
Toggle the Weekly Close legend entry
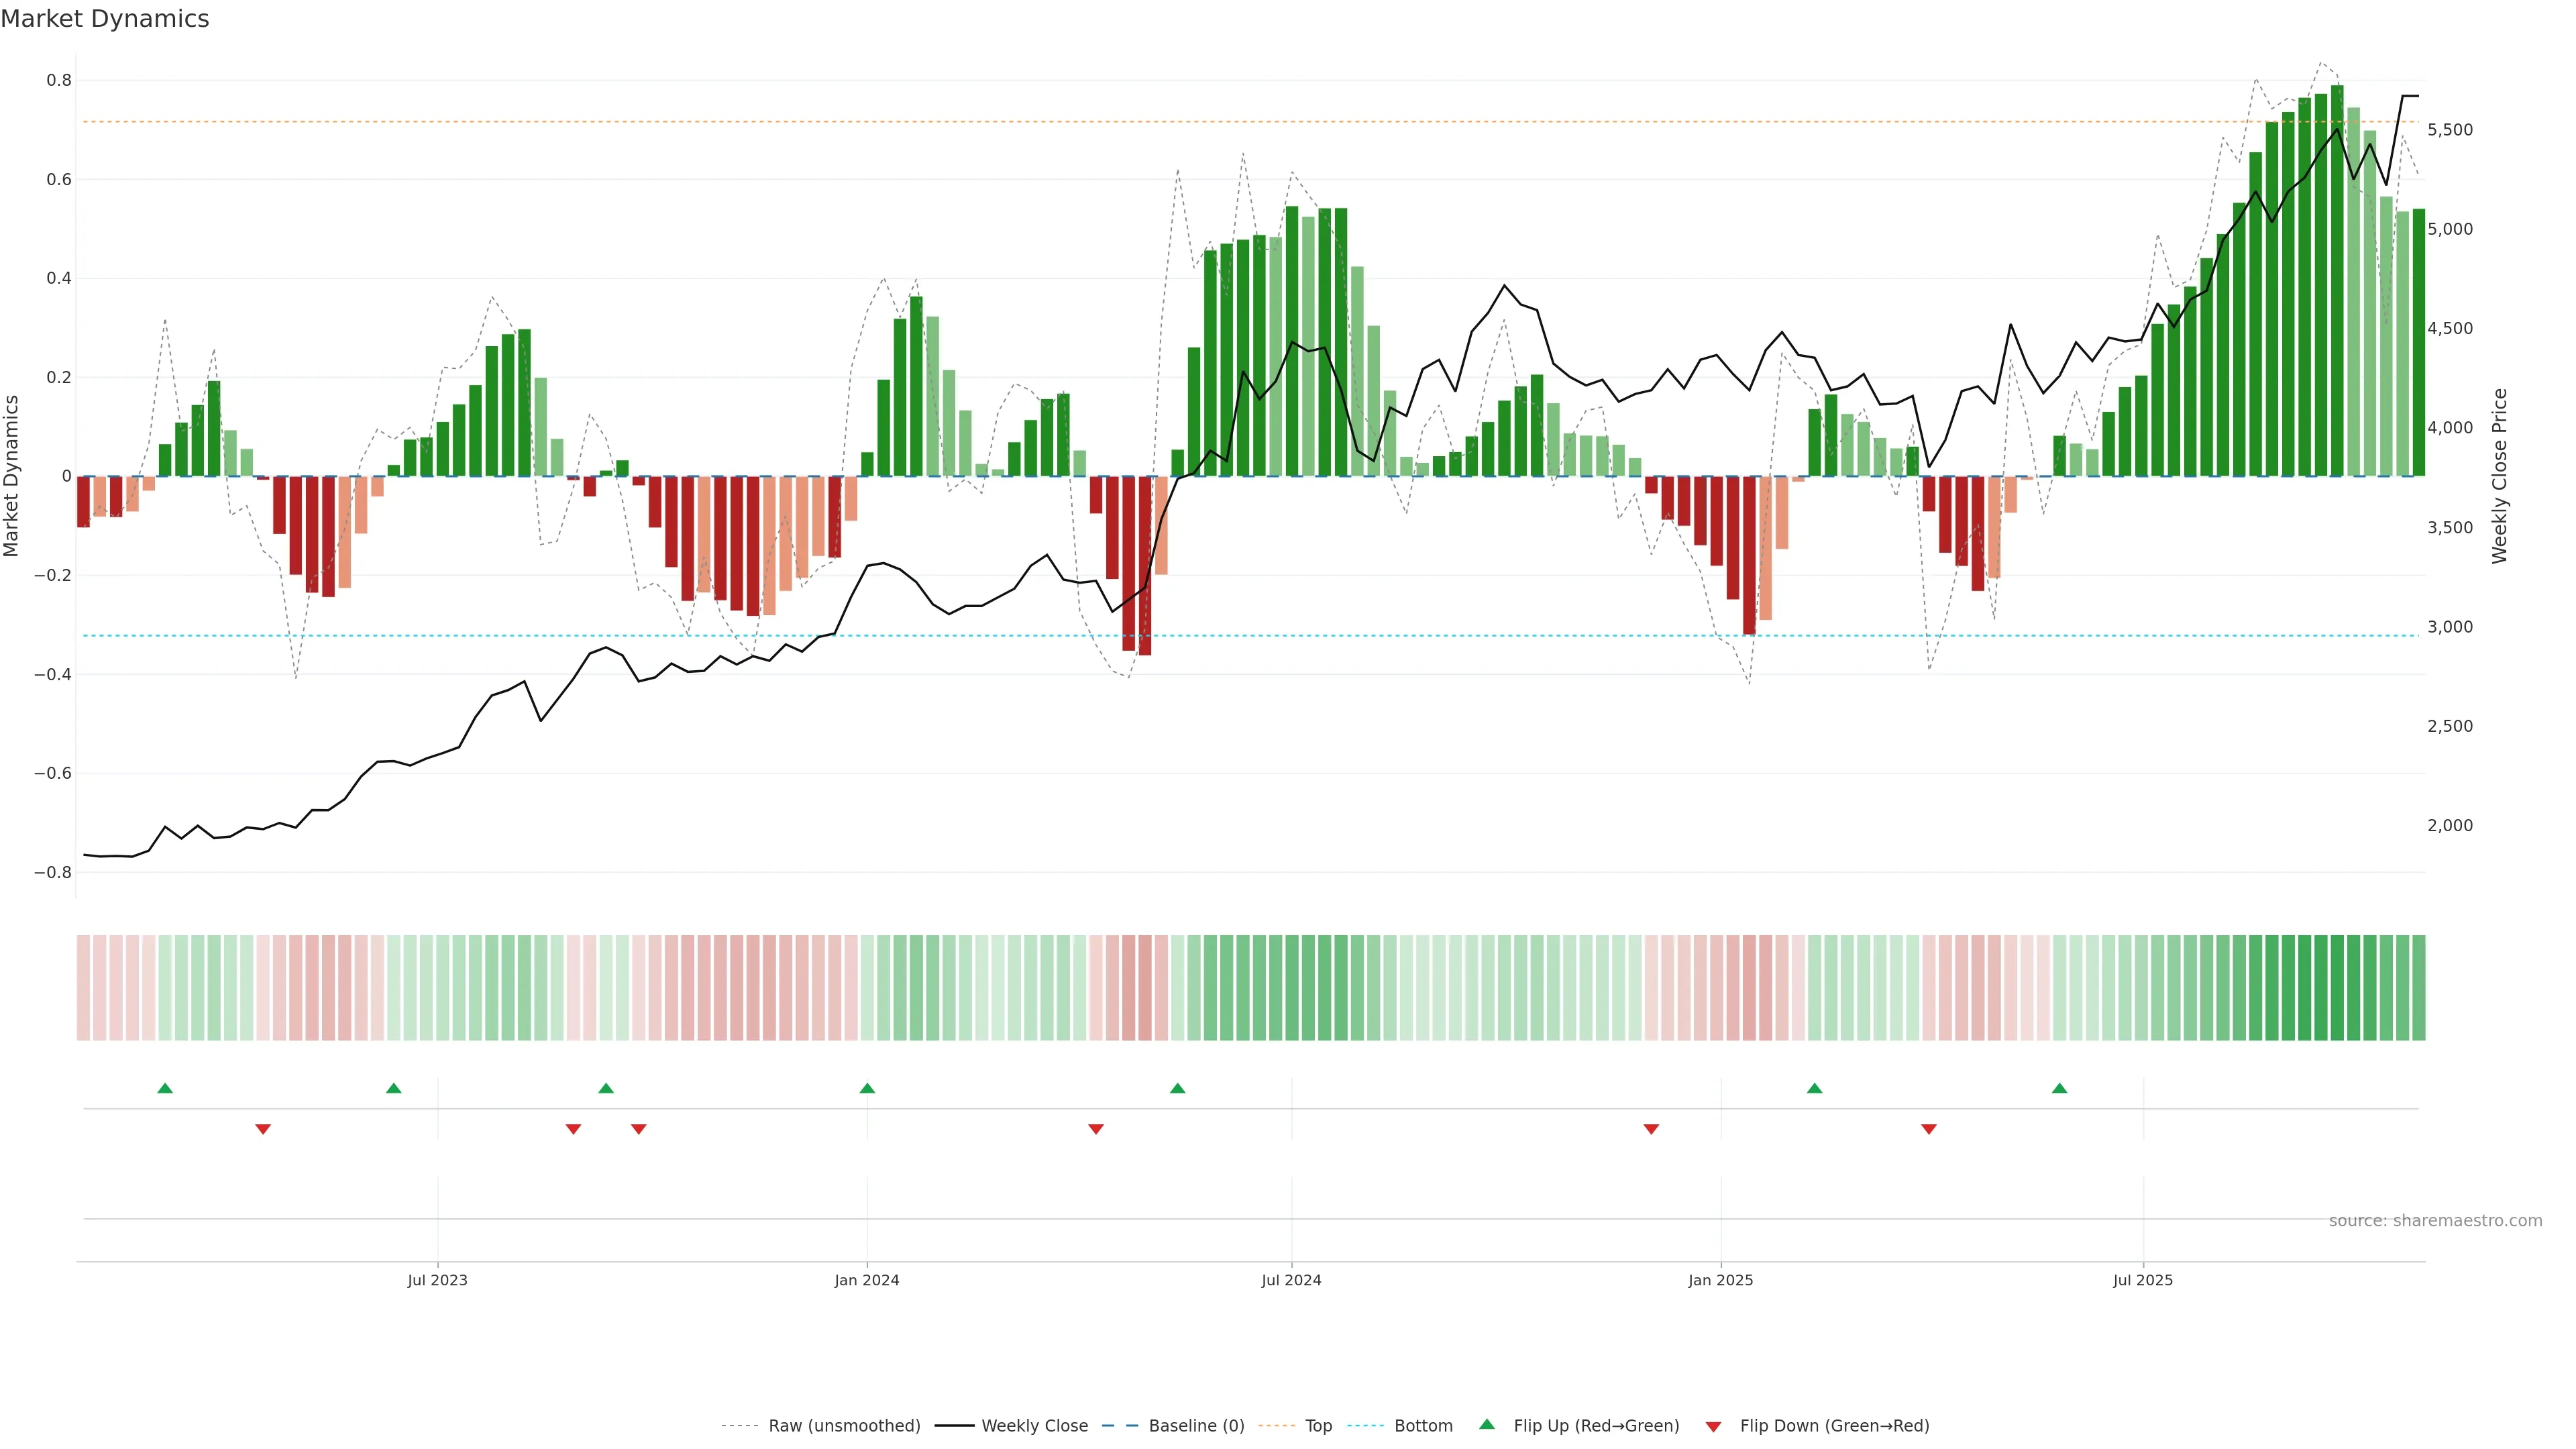(x=1034, y=1426)
